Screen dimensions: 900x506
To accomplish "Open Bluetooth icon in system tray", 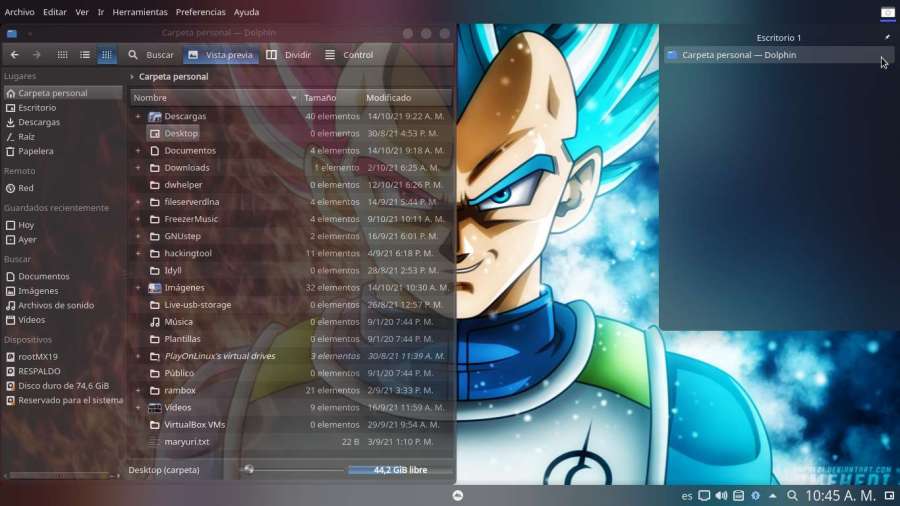I will tap(755, 495).
